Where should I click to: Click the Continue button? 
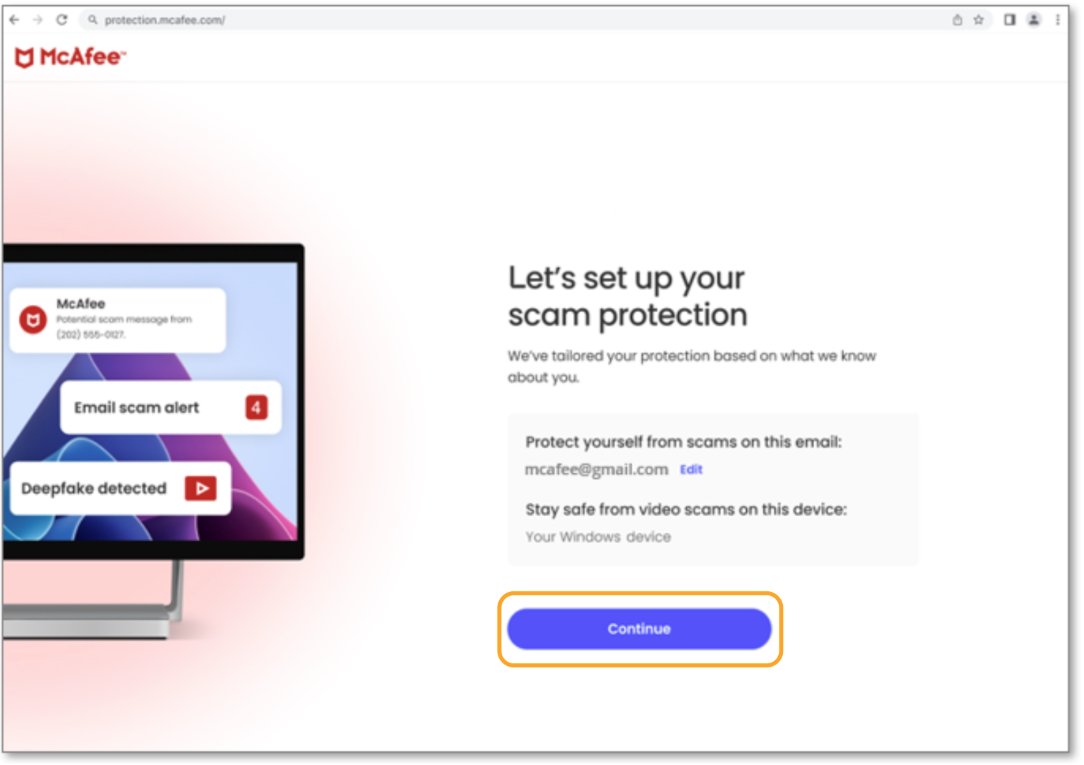(639, 629)
